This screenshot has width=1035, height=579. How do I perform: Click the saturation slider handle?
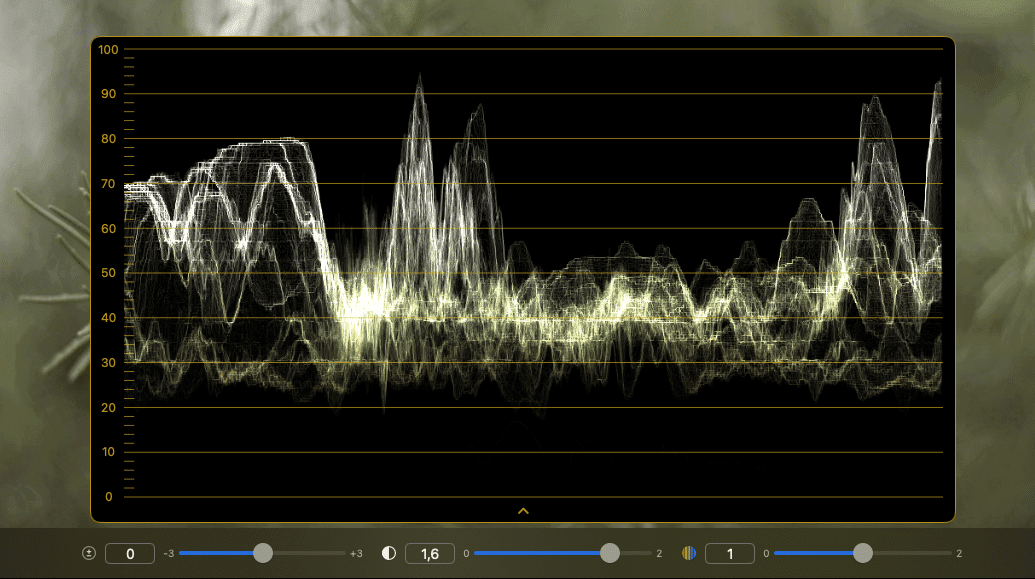coord(863,553)
